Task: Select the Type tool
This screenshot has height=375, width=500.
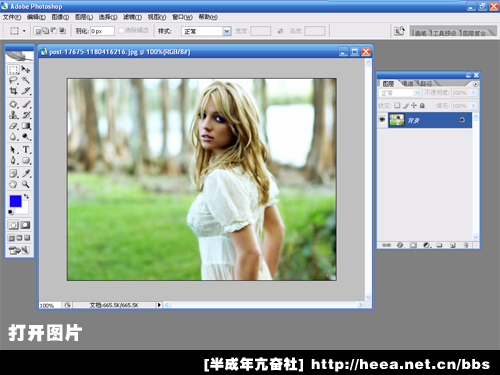Action: point(26,150)
